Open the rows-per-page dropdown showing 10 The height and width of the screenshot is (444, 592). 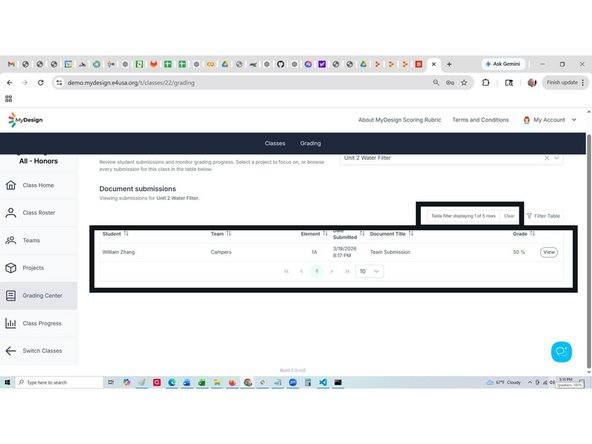[x=369, y=271]
